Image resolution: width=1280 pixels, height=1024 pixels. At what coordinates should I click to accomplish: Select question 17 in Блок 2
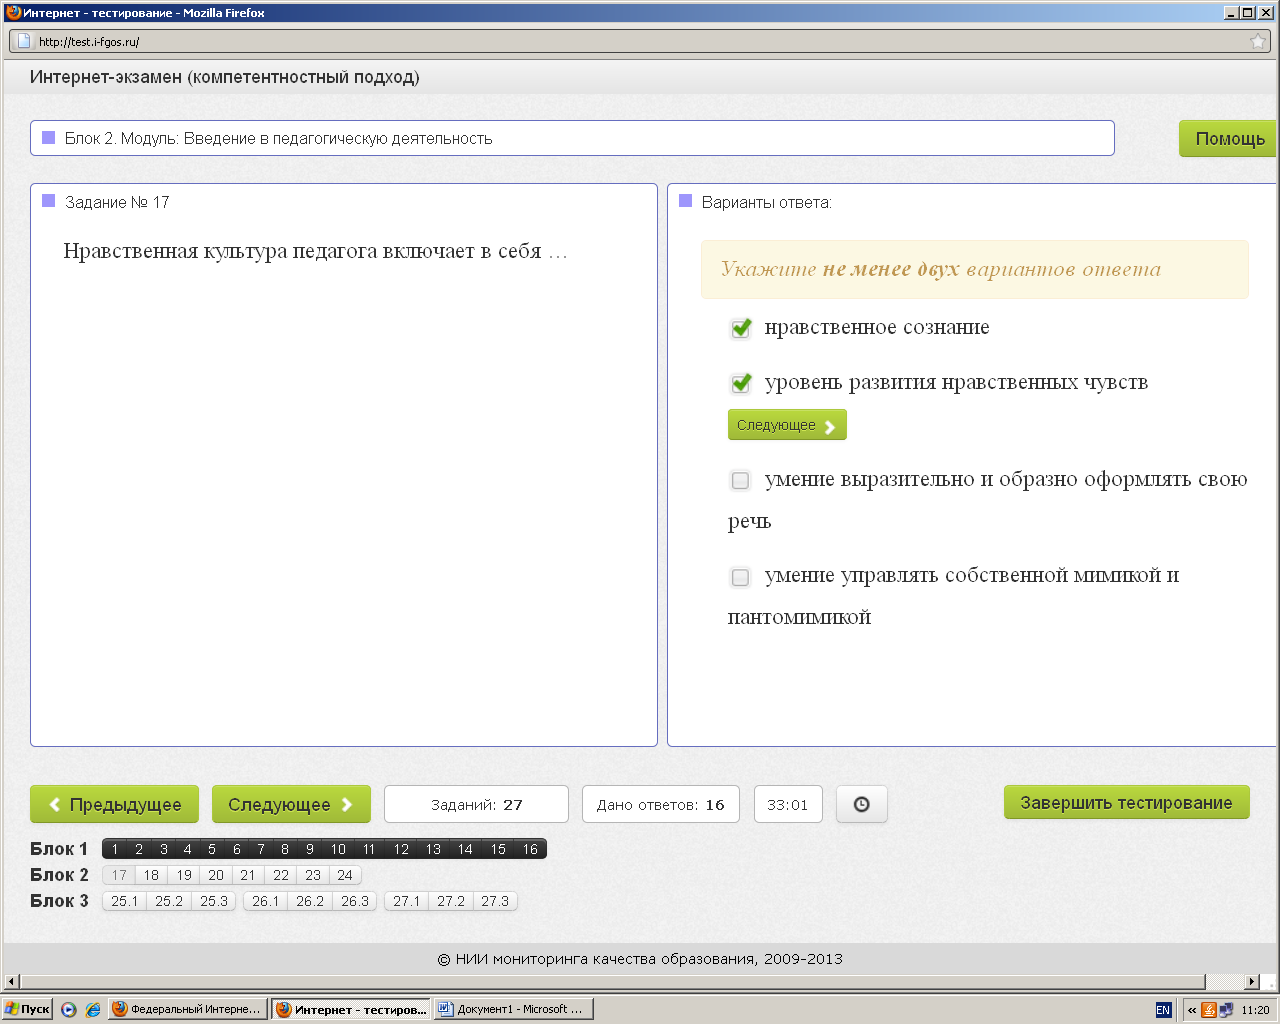pyautogui.click(x=119, y=875)
